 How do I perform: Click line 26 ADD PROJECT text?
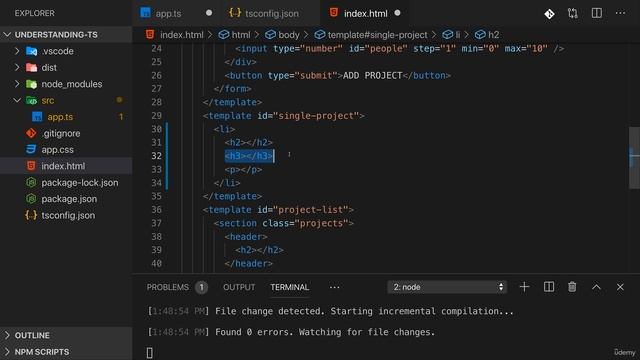click(372, 76)
